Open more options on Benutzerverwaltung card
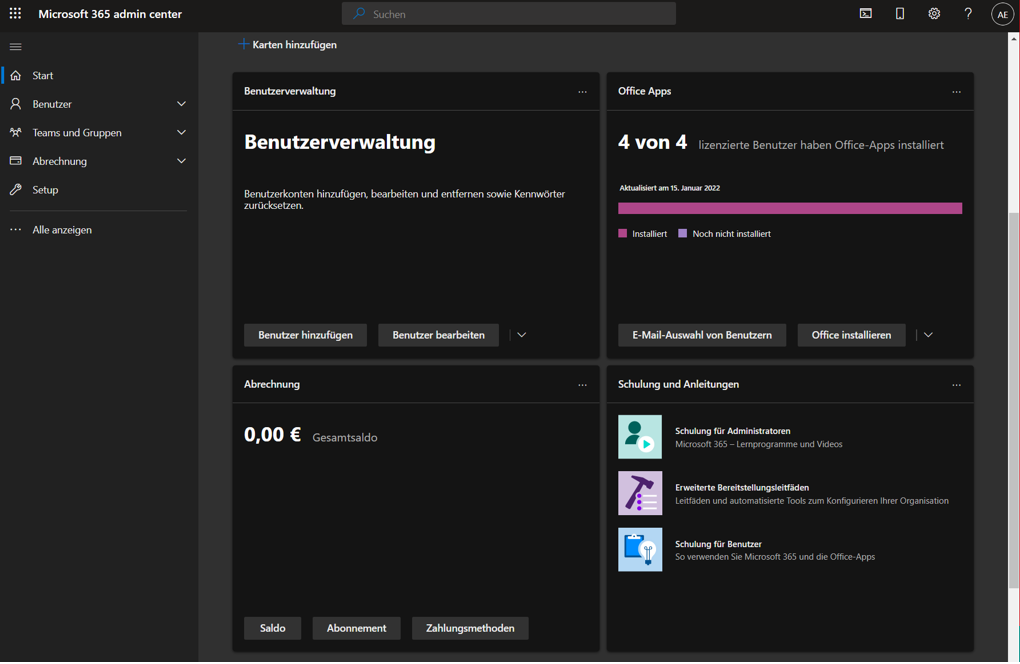 pyautogui.click(x=583, y=92)
